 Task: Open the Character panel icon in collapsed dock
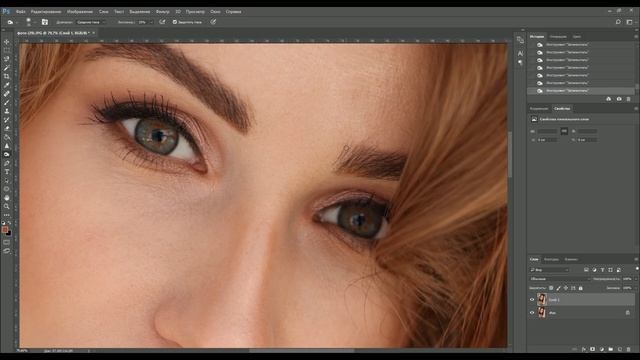(520, 53)
